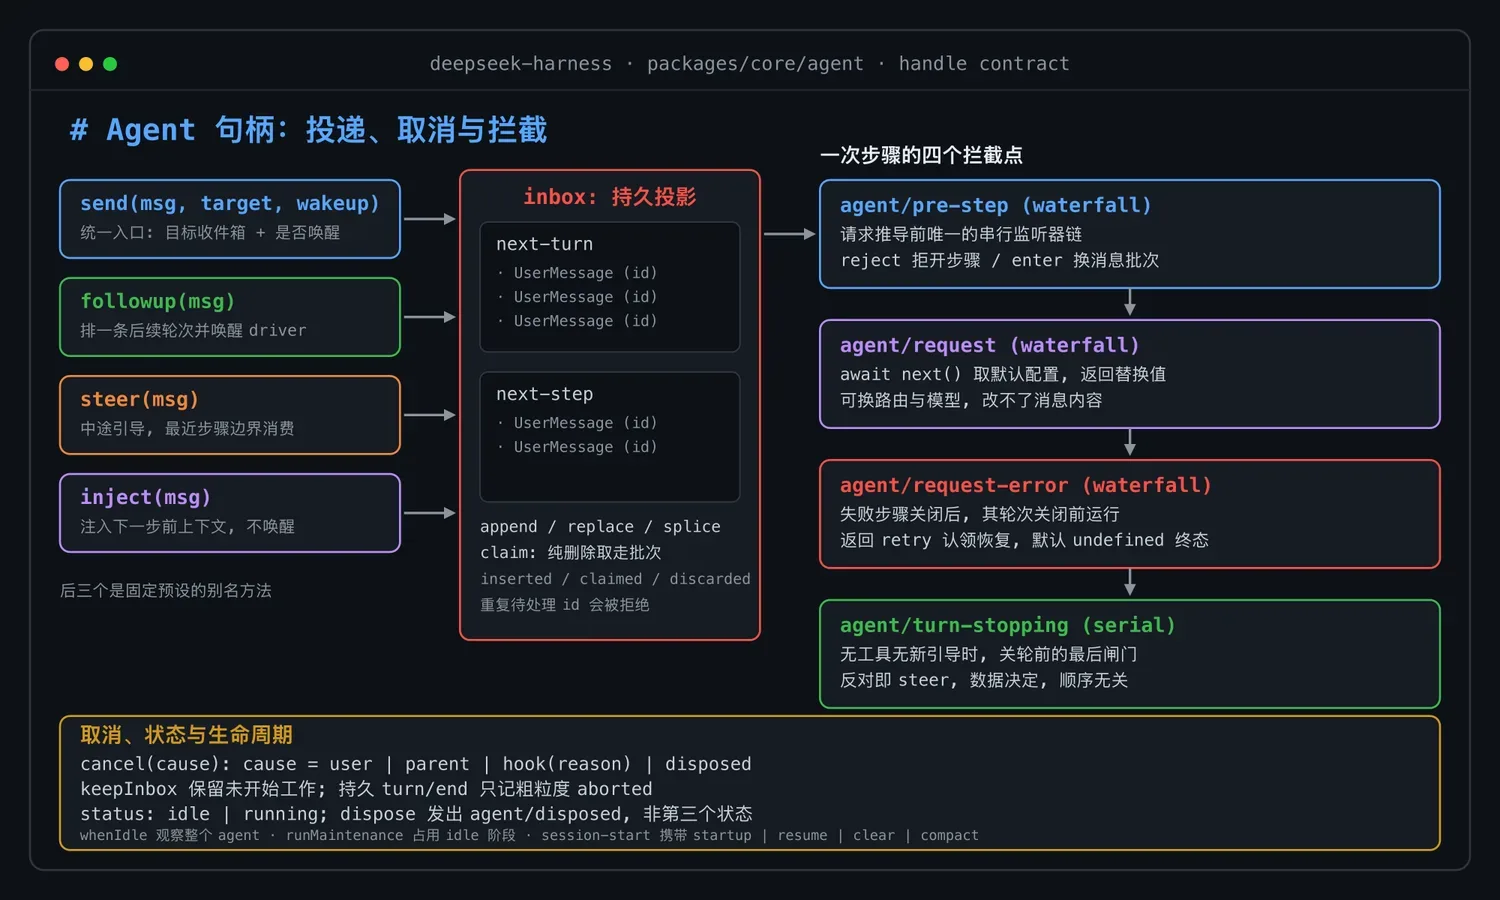Click the line starting "cancel(cause): cause = user"
Image resolution: width=1500 pixels, height=900 pixels.
pos(416,764)
